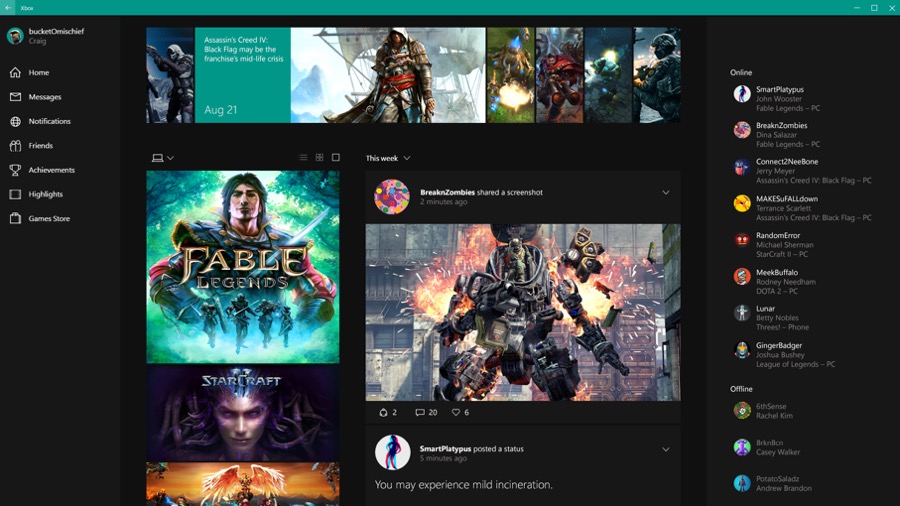Click the soldier thumbnail in banner

pos(657,75)
